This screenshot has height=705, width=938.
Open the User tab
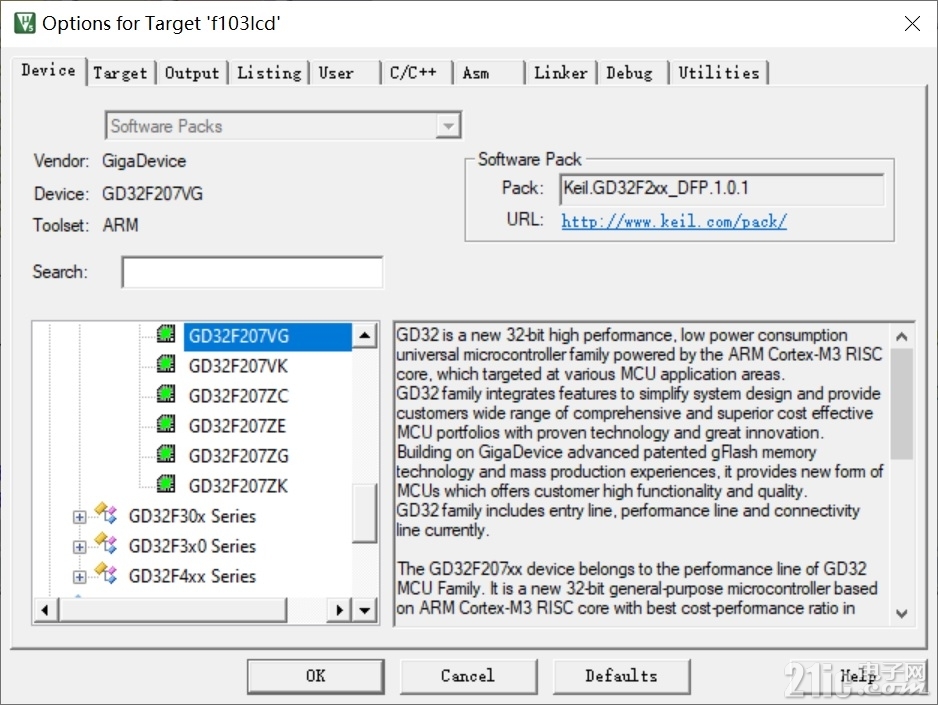[x=345, y=73]
